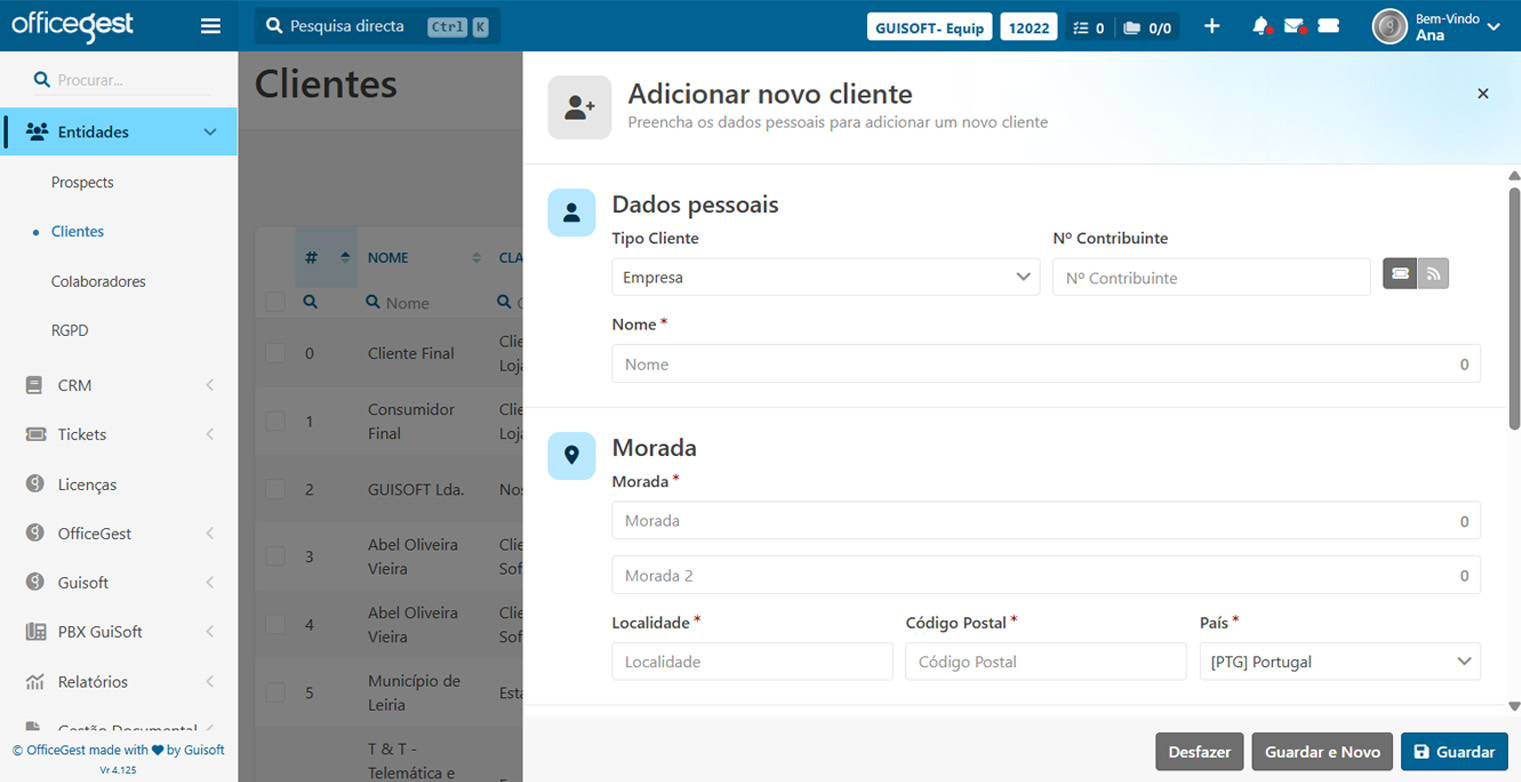
Task: Click the 12022 button in header
Action: pyautogui.click(x=1029, y=27)
